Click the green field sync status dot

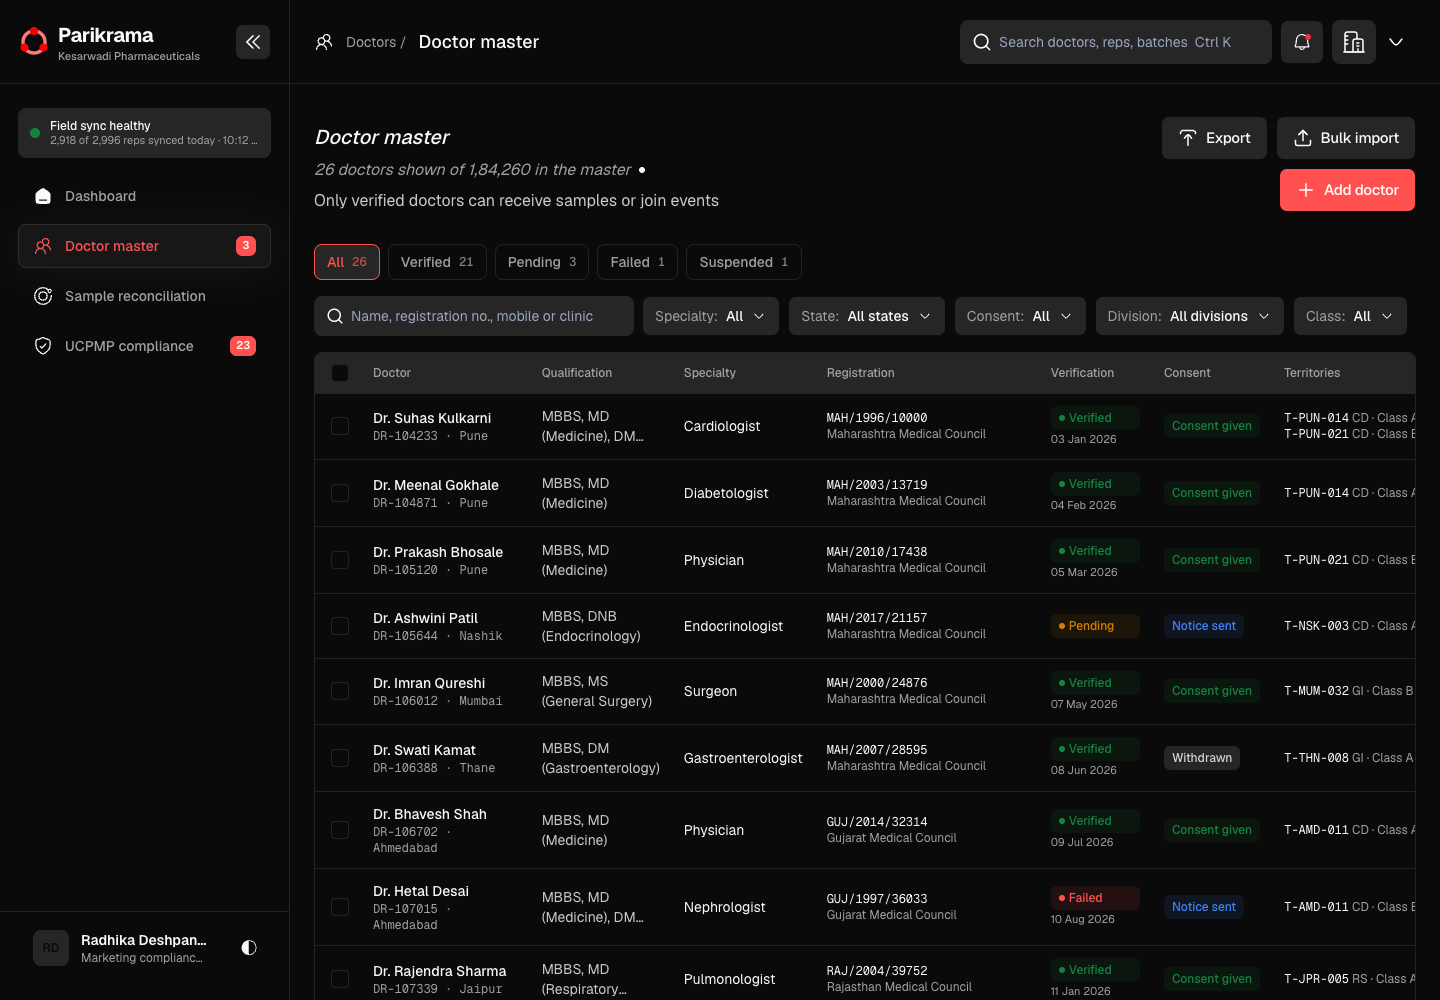click(35, 133)
